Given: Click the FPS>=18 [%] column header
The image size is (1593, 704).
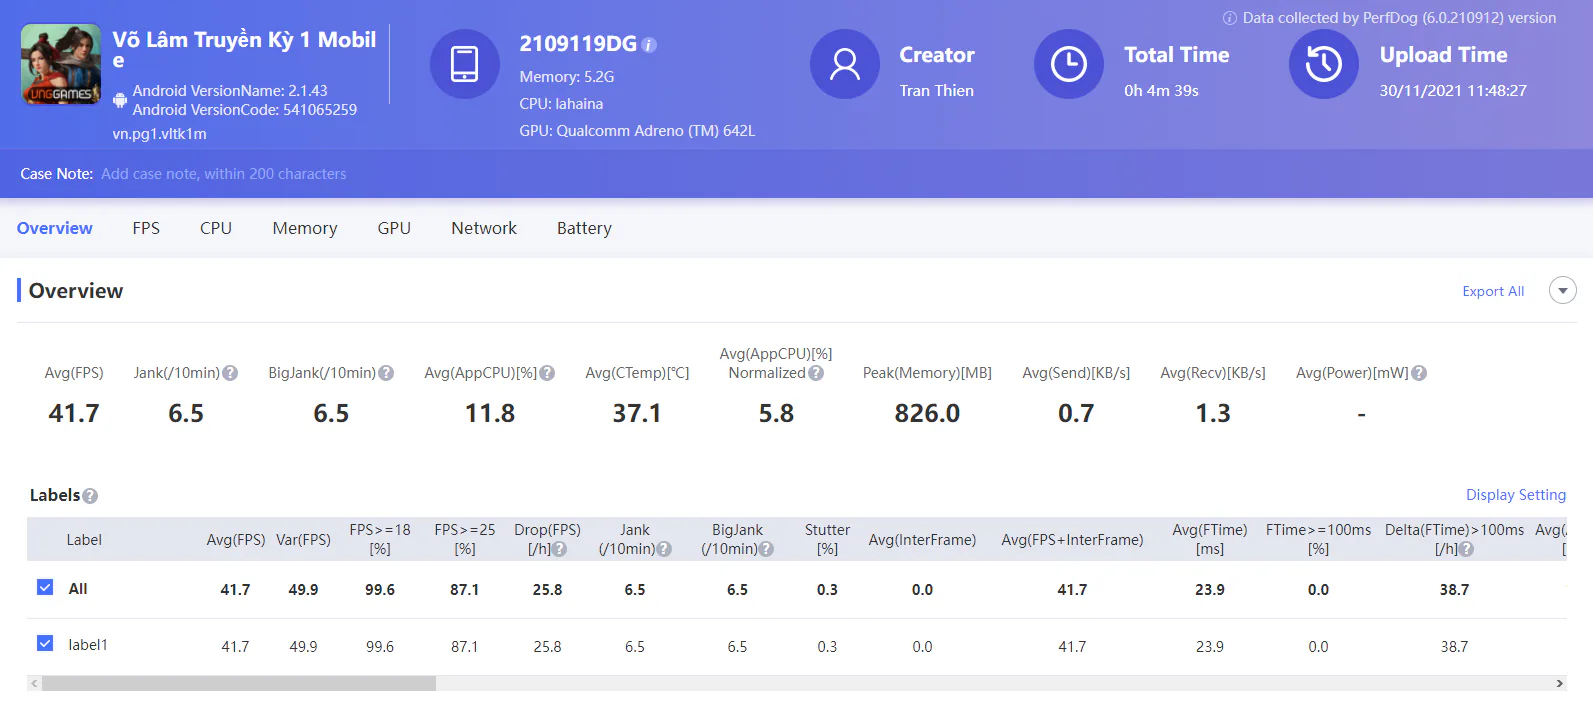Looking at the screenshot, I should pyautogui.click(x=380, y=539).
